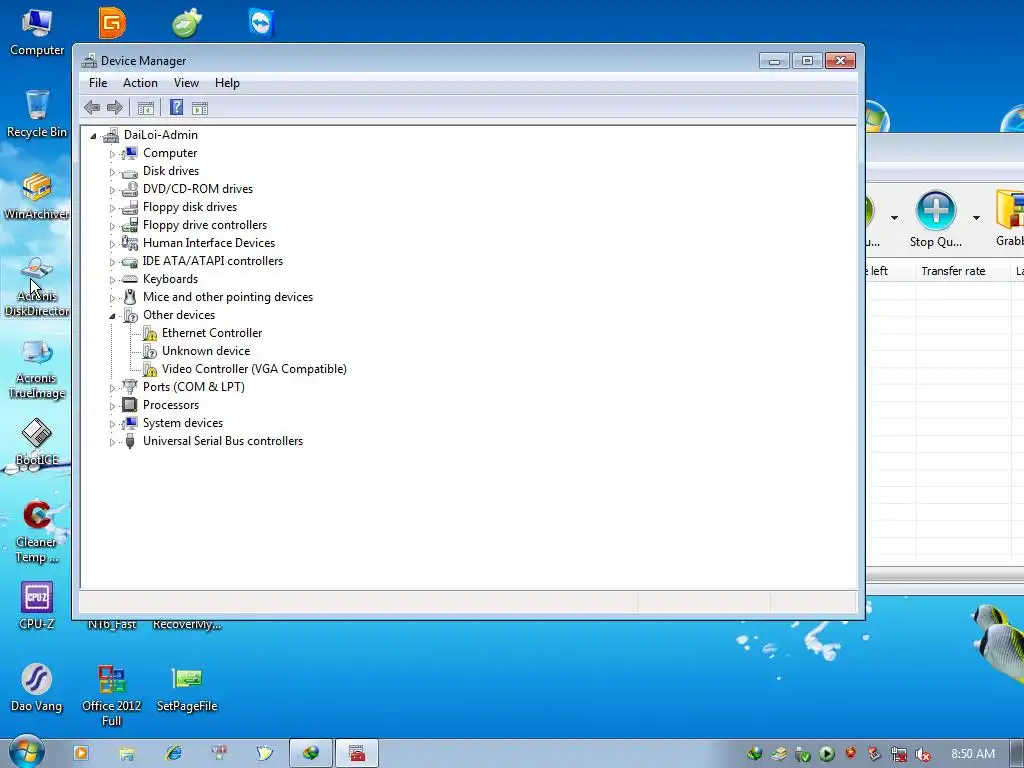
Task: Select the Ethernet Controller device
Action: click(x=212, y=333)
